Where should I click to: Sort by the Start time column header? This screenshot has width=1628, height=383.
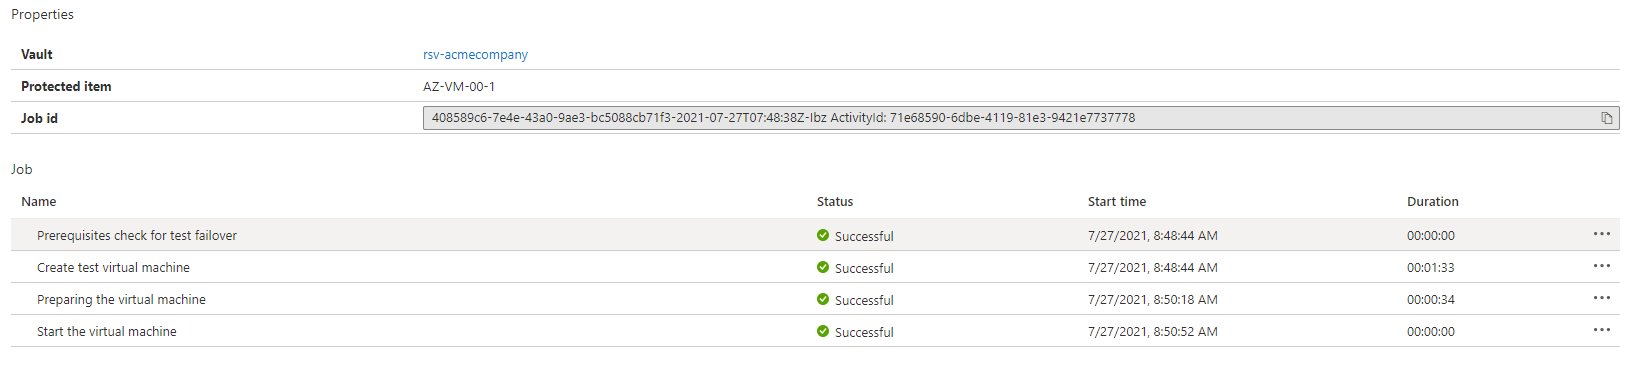tap(1117, 202)
